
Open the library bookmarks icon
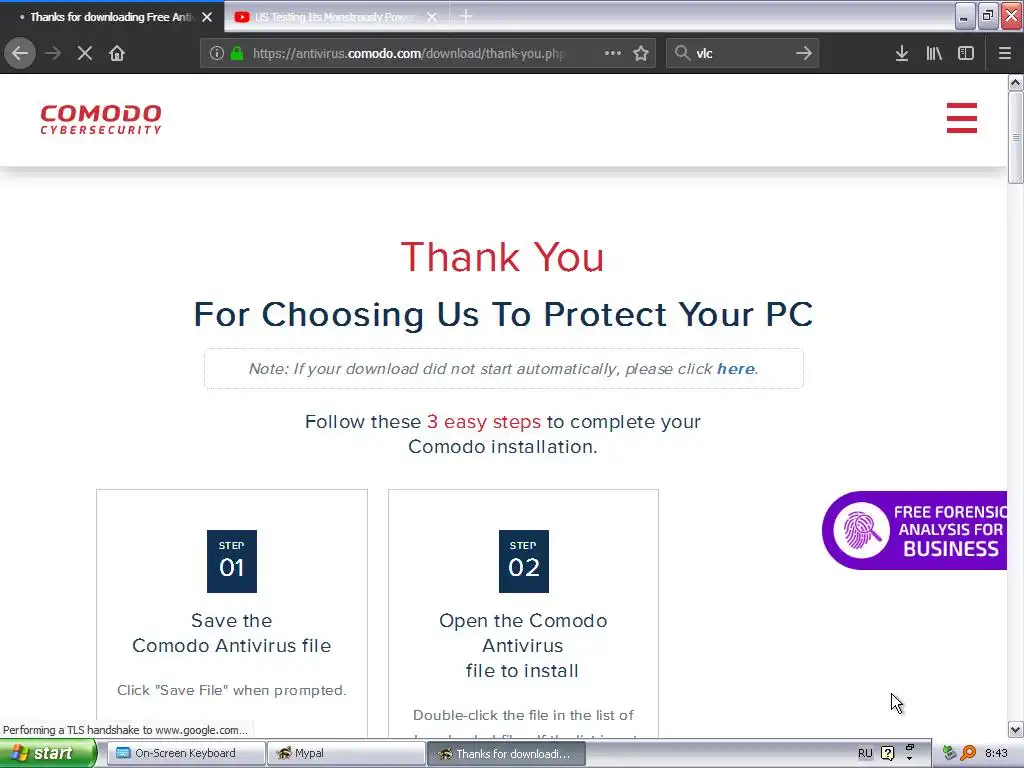click(x=934, y=53)
